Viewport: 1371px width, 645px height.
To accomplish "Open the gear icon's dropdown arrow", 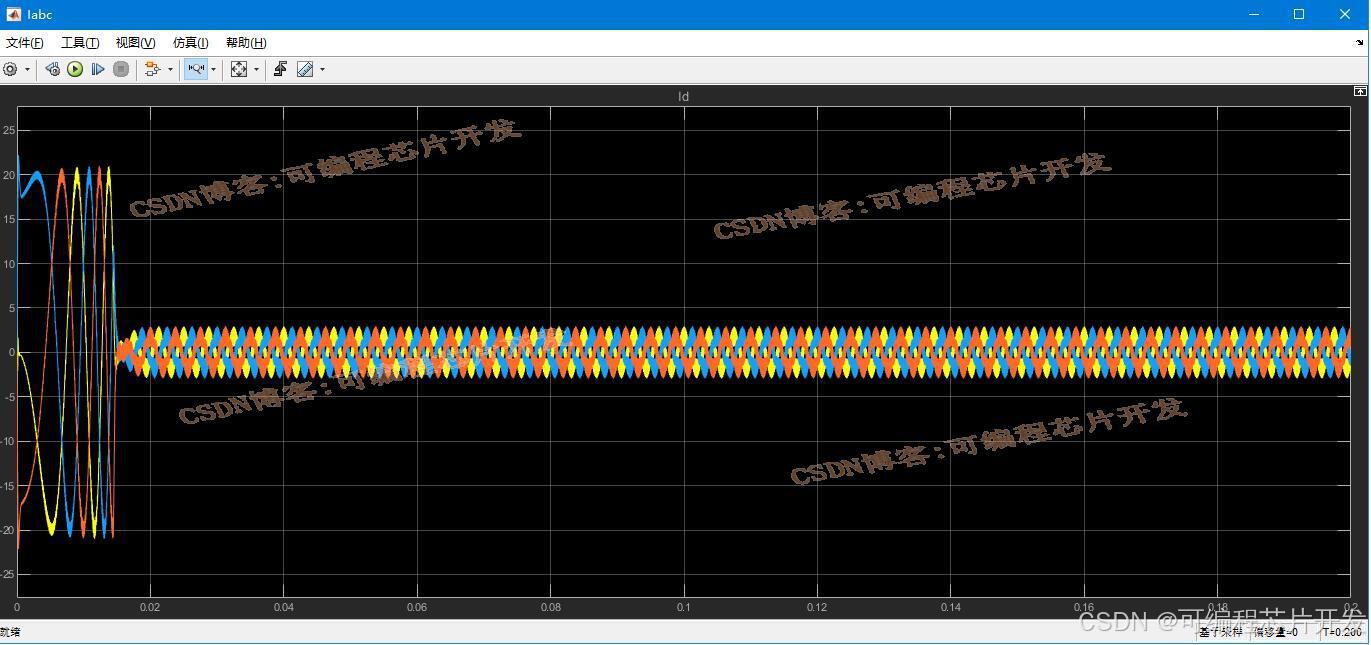I will (27, 69).
